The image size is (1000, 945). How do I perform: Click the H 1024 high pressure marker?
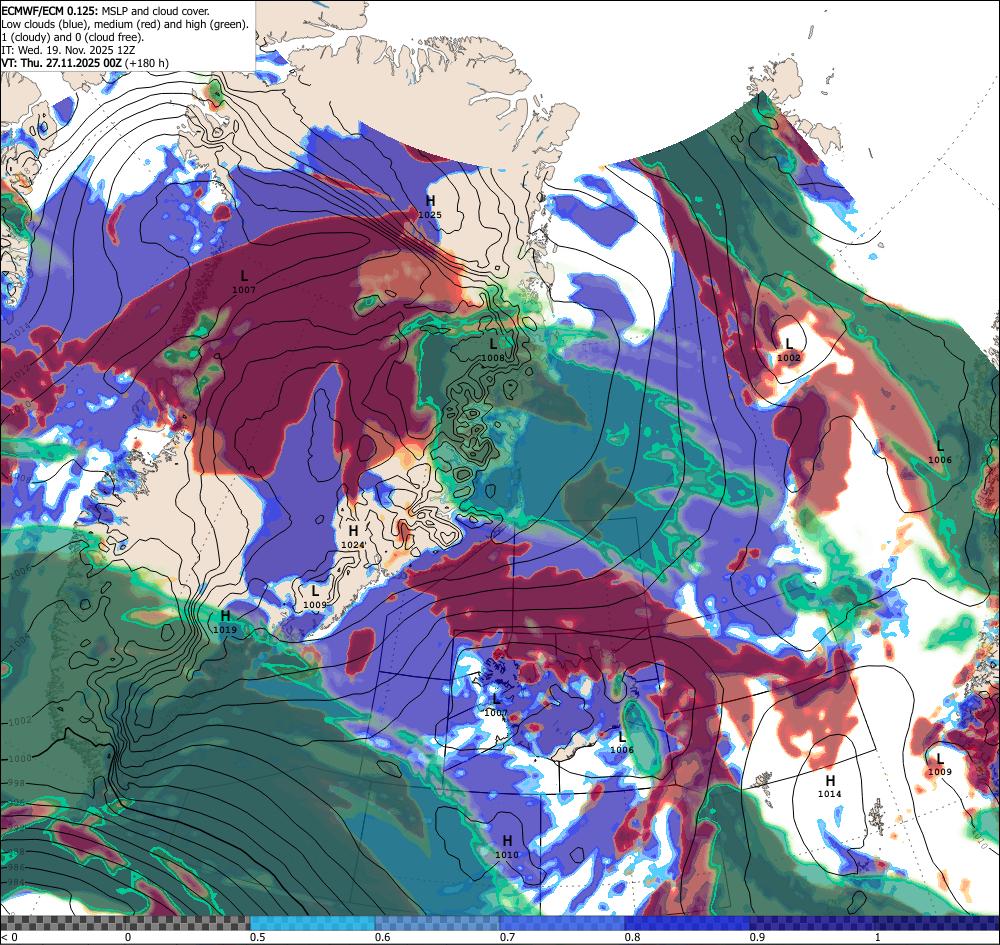click(x=353, y=537)
